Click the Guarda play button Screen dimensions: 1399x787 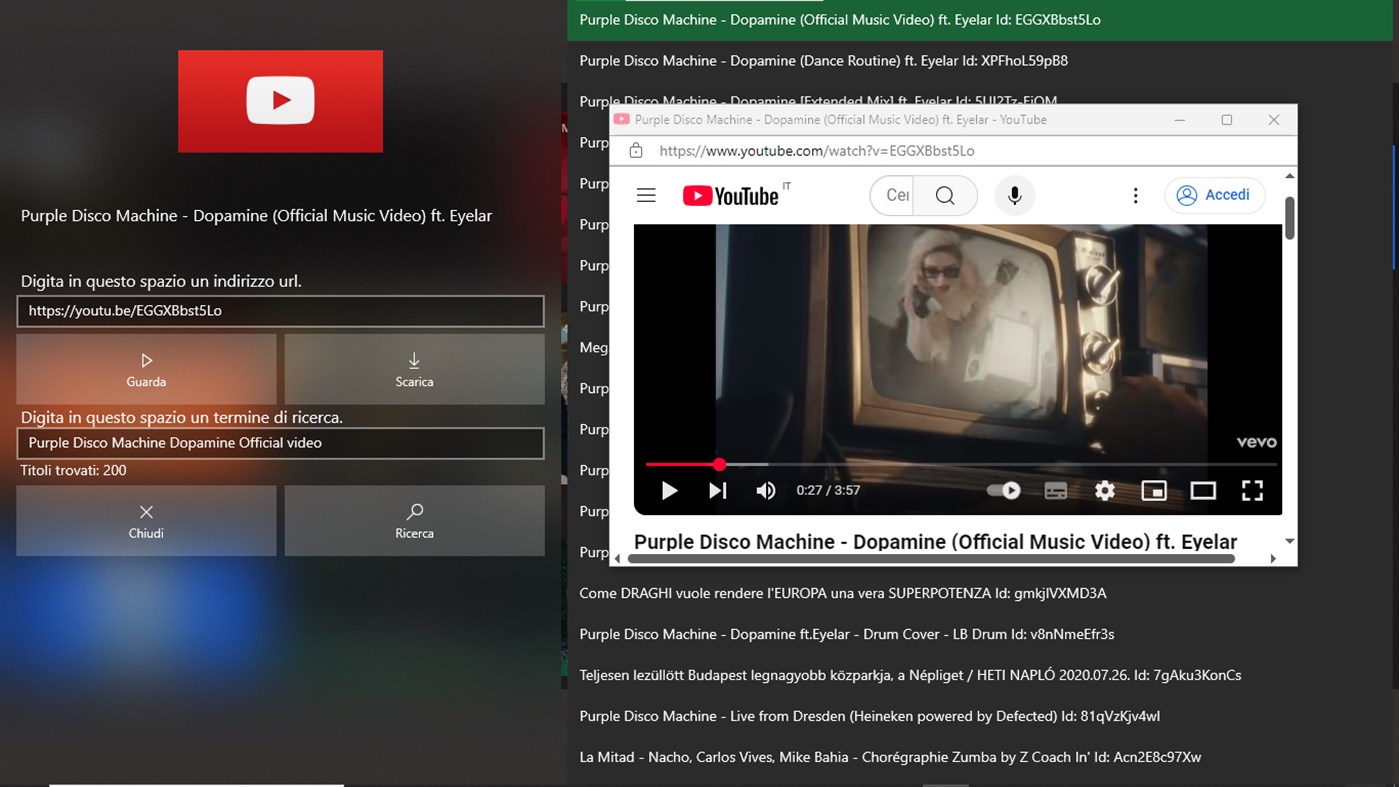[146, 369]
